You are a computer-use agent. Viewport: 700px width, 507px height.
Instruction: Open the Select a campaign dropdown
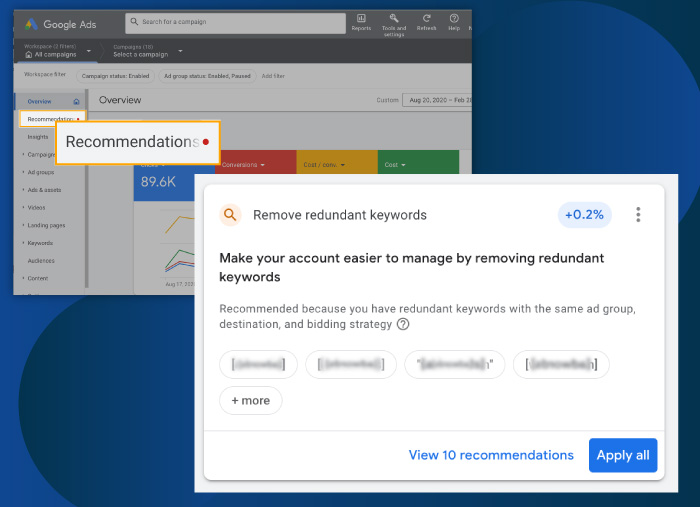(x=180, y=50)
